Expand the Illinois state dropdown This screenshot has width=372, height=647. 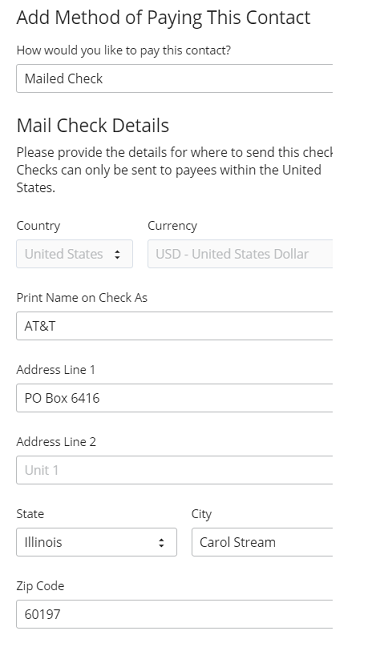pyautogui.click(x=97, y=542)
